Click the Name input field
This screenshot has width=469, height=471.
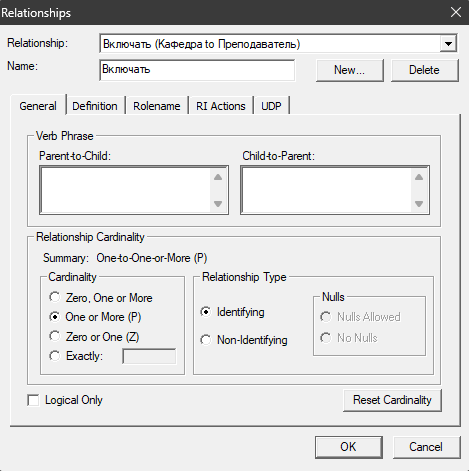point(197,70)
